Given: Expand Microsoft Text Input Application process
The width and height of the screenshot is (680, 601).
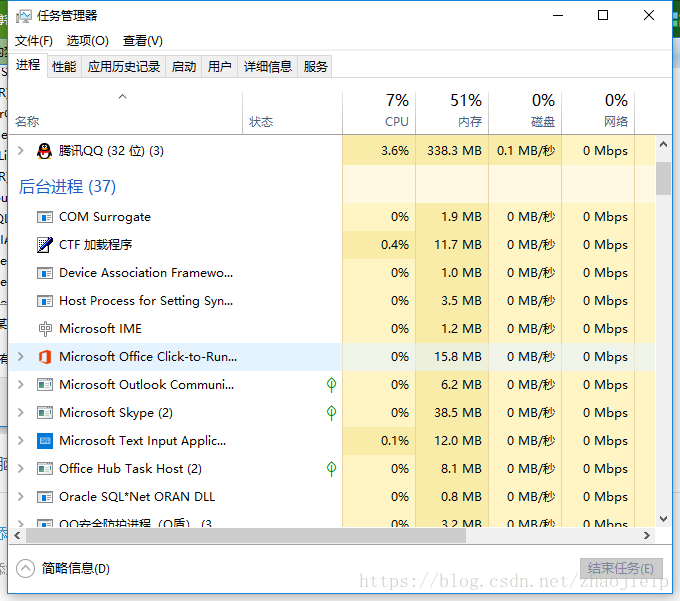Looking at the screenshot, I should click(20, 441).
